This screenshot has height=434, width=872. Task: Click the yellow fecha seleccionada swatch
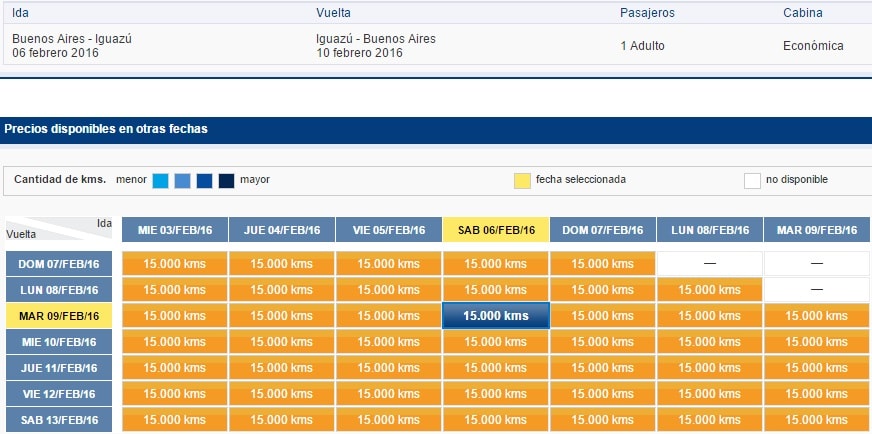[522, 181]
